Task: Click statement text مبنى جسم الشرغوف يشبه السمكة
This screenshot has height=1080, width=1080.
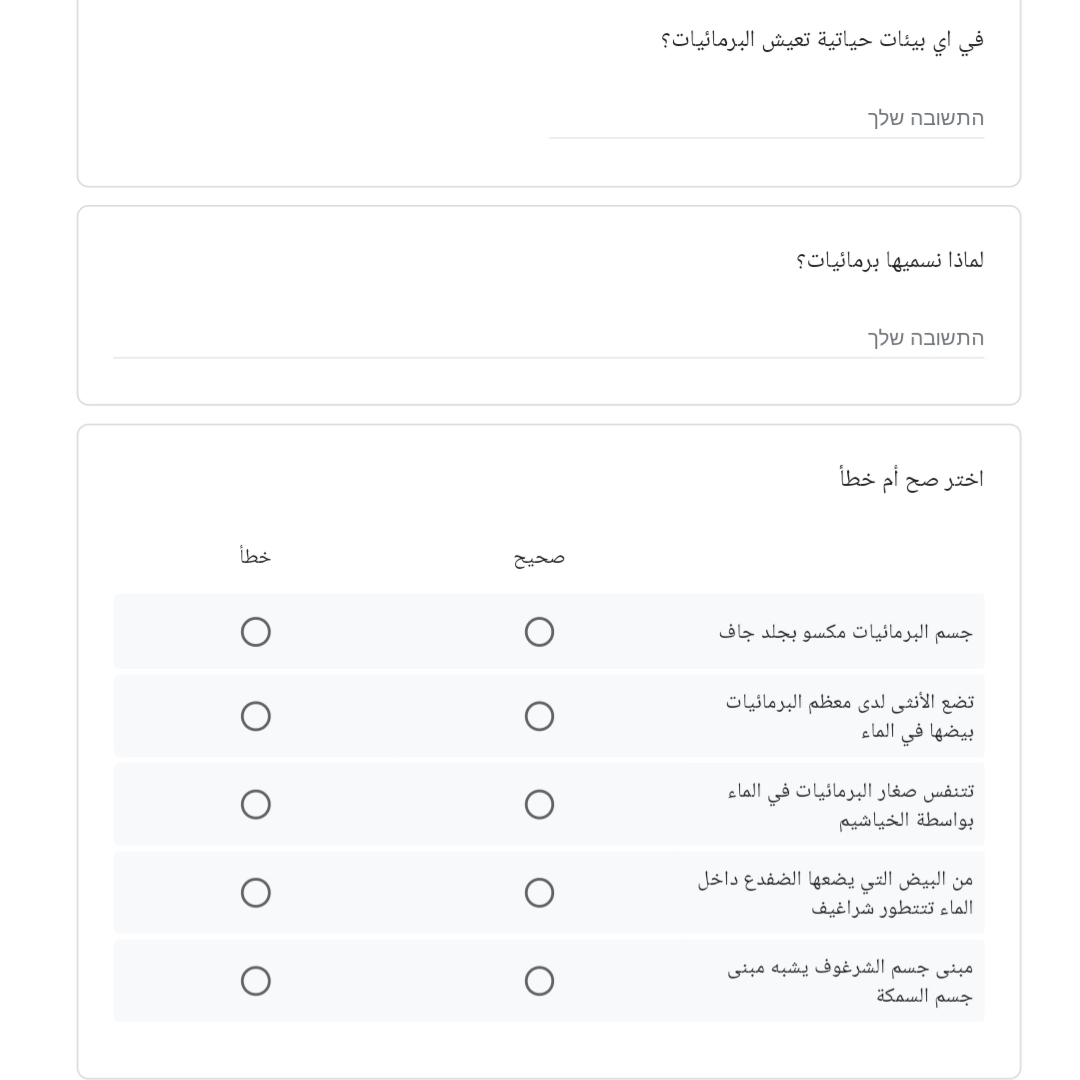Action: 850,982
